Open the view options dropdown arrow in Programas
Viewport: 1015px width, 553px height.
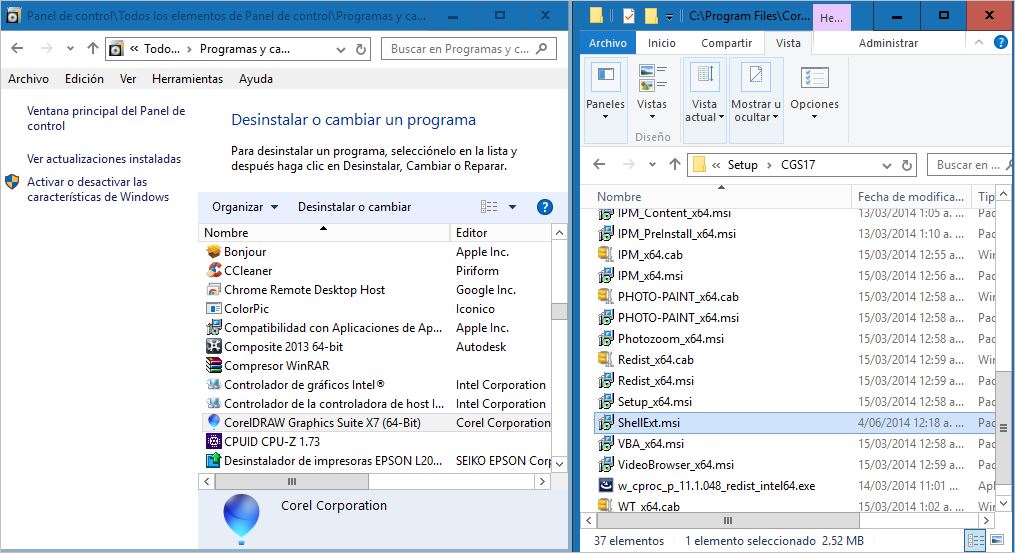click(512, 207)
